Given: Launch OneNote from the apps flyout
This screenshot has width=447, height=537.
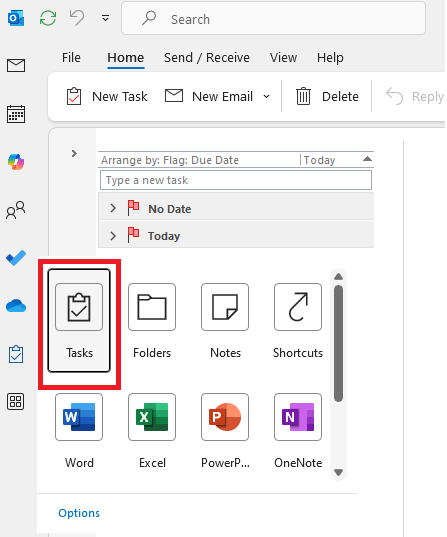Looking at the screenshot, I should (x=298, y=431).
